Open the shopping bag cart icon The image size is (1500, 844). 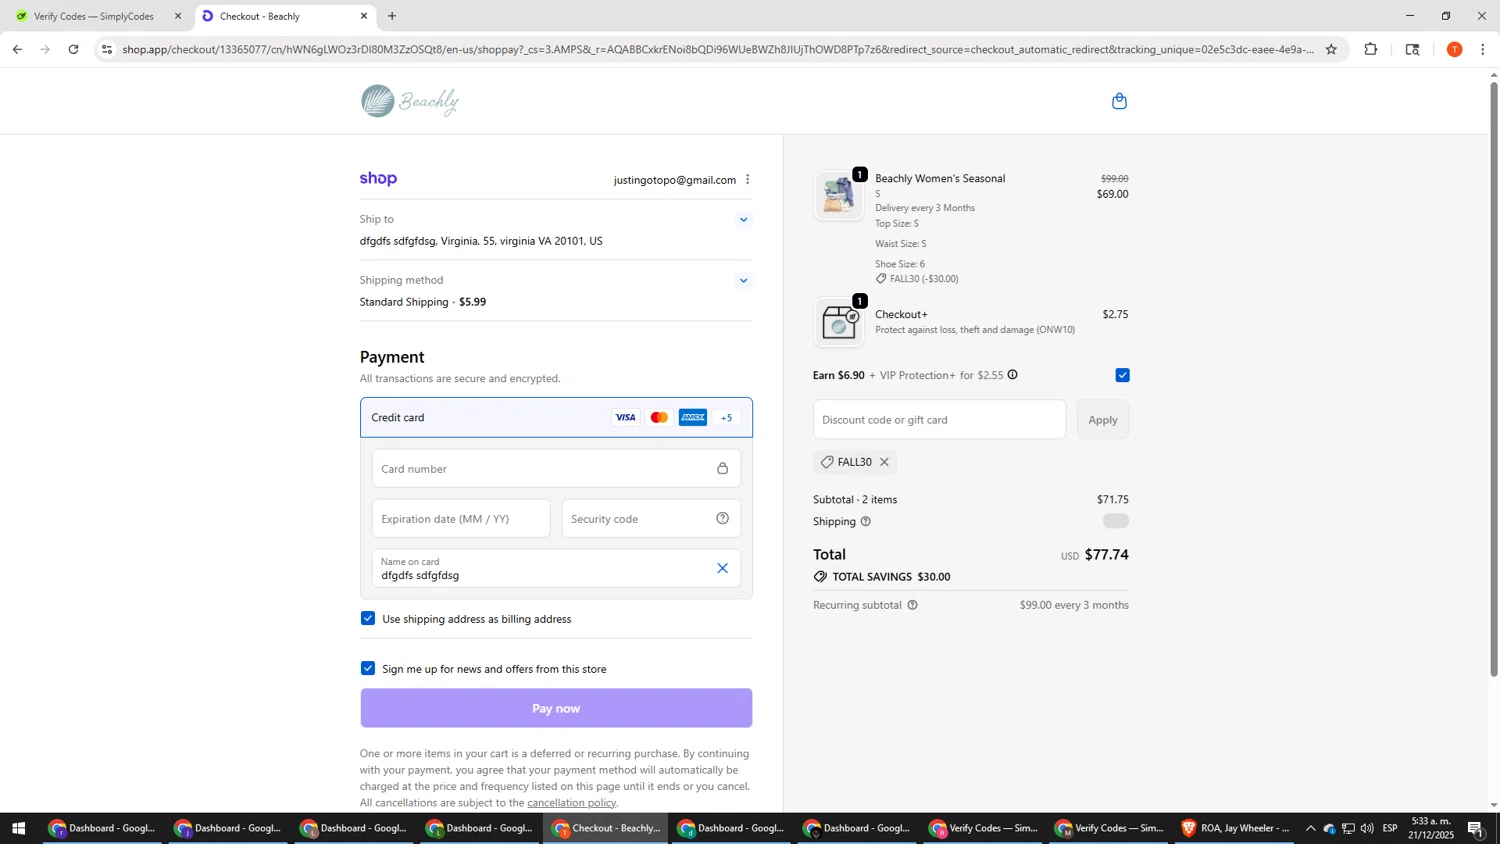(1119, 101)
